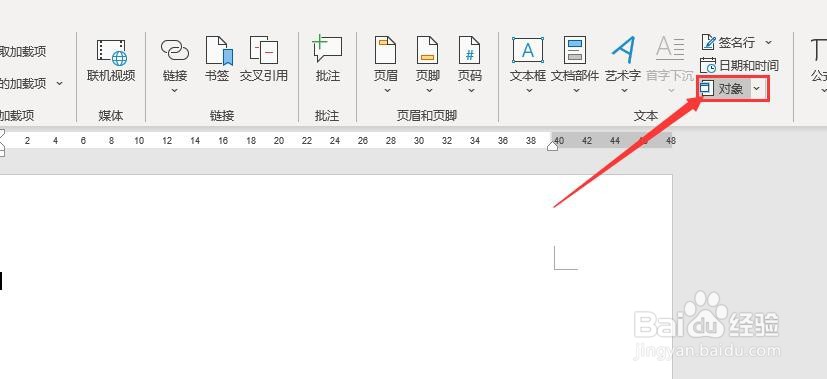
Task: Expand the 签名行 dropdown arrow
Action: coord(768,42)
